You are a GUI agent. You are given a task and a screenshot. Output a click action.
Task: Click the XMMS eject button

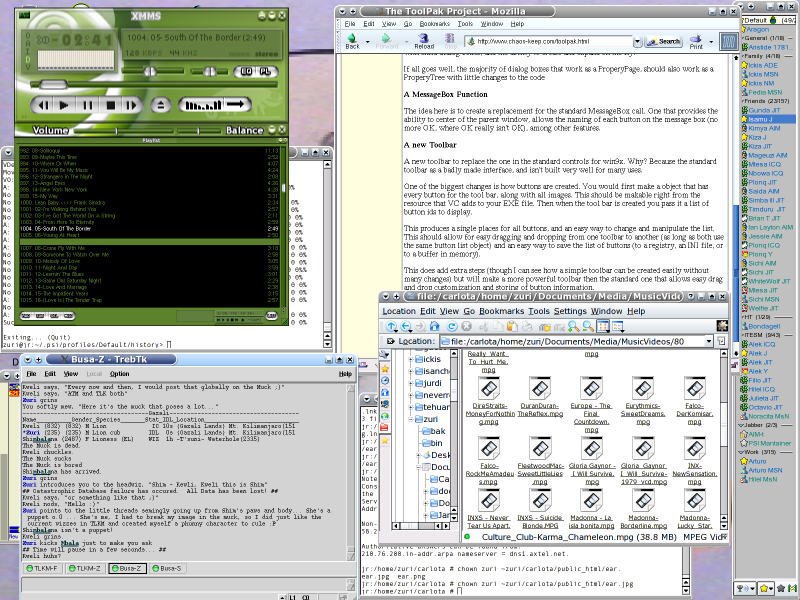pyautogui.click(x=163, y=104)
